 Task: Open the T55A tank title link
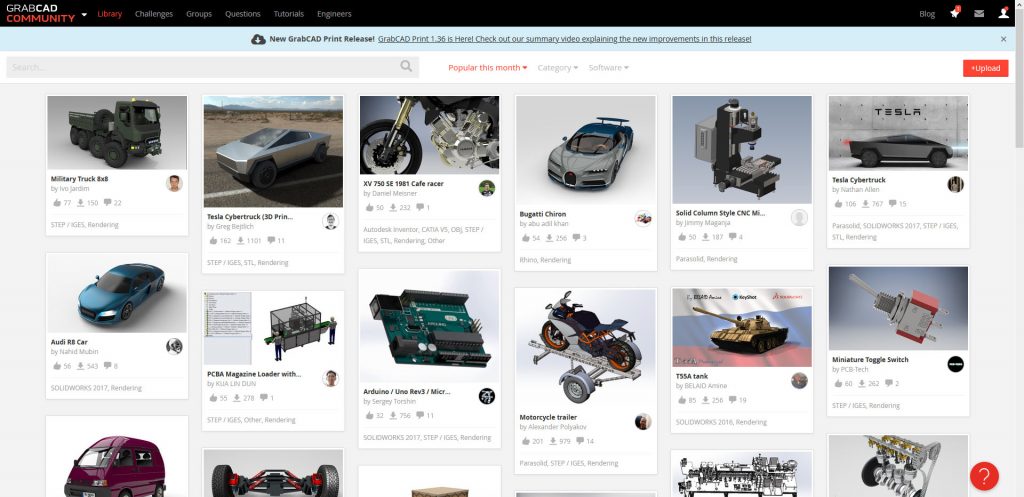[692, 376]
